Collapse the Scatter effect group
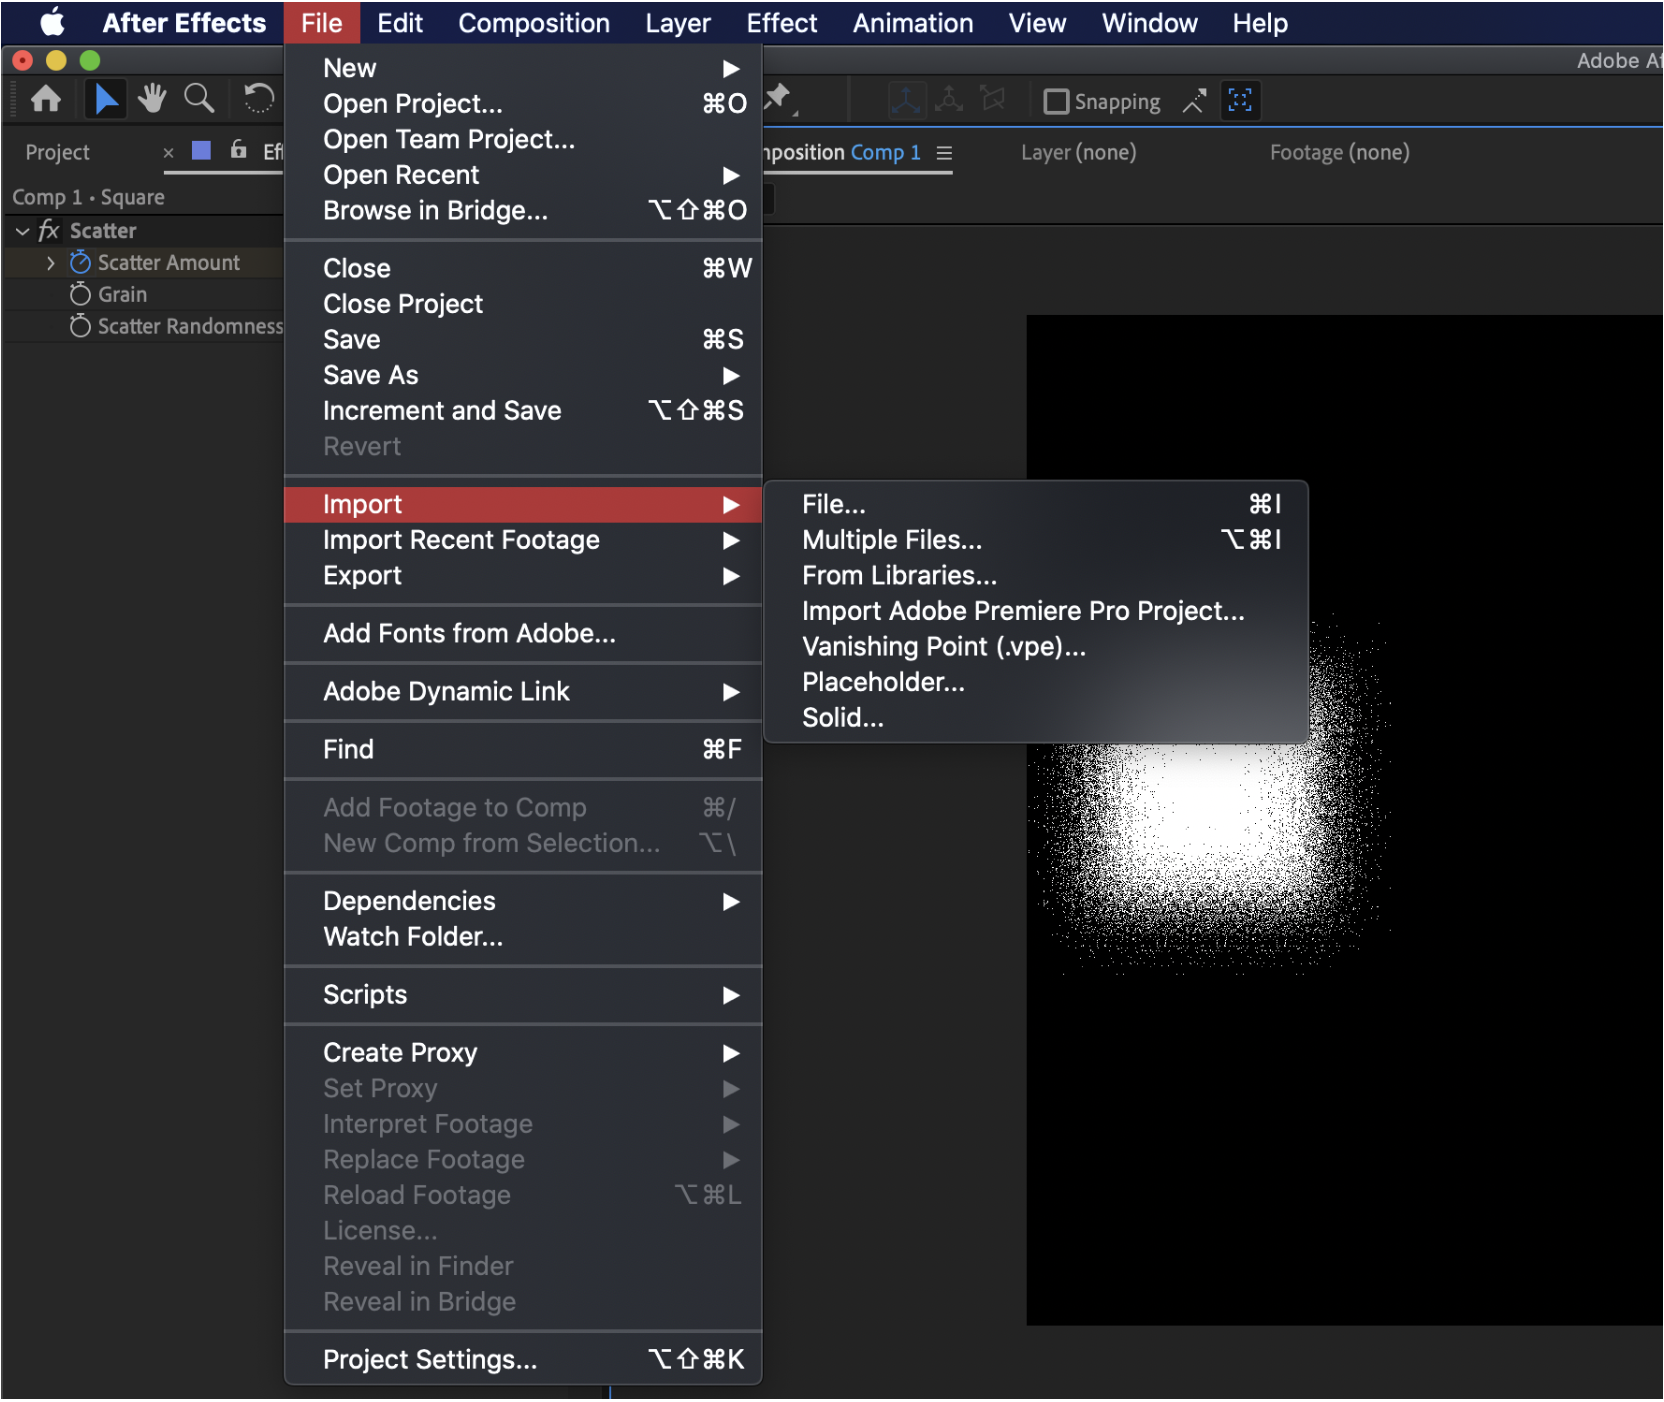 tap(22, 231)
